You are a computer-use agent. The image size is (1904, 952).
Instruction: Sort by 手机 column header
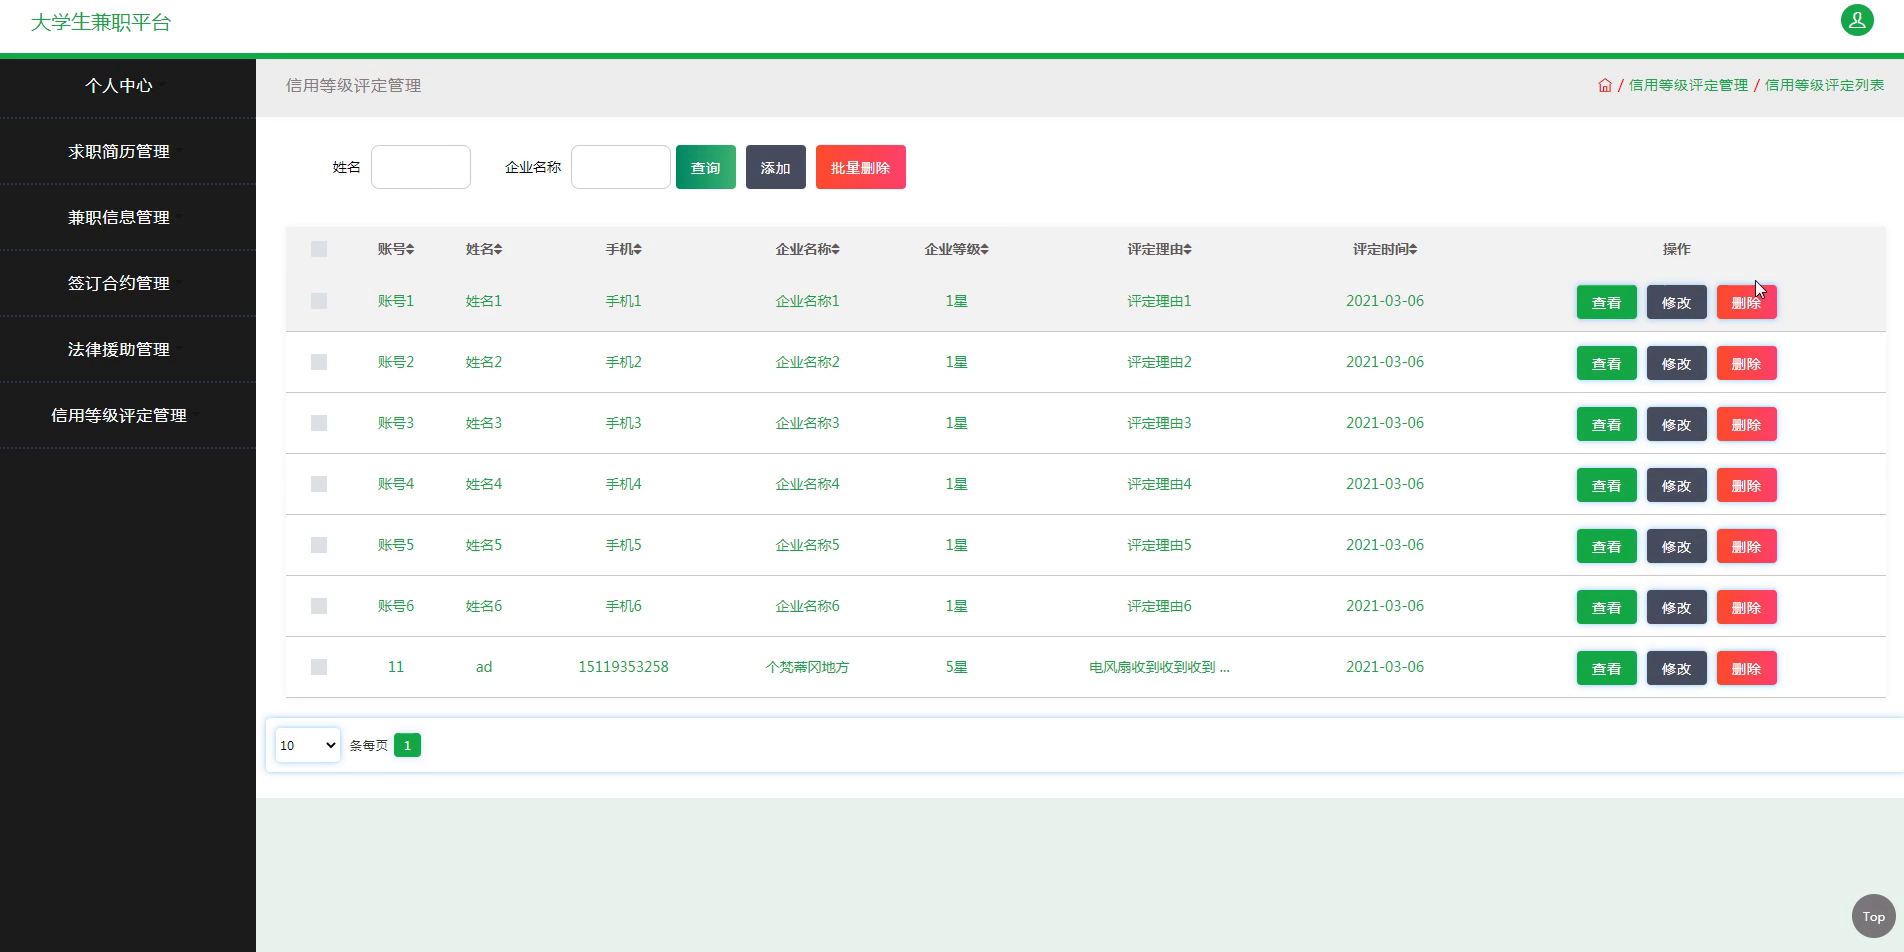(623, 249)
